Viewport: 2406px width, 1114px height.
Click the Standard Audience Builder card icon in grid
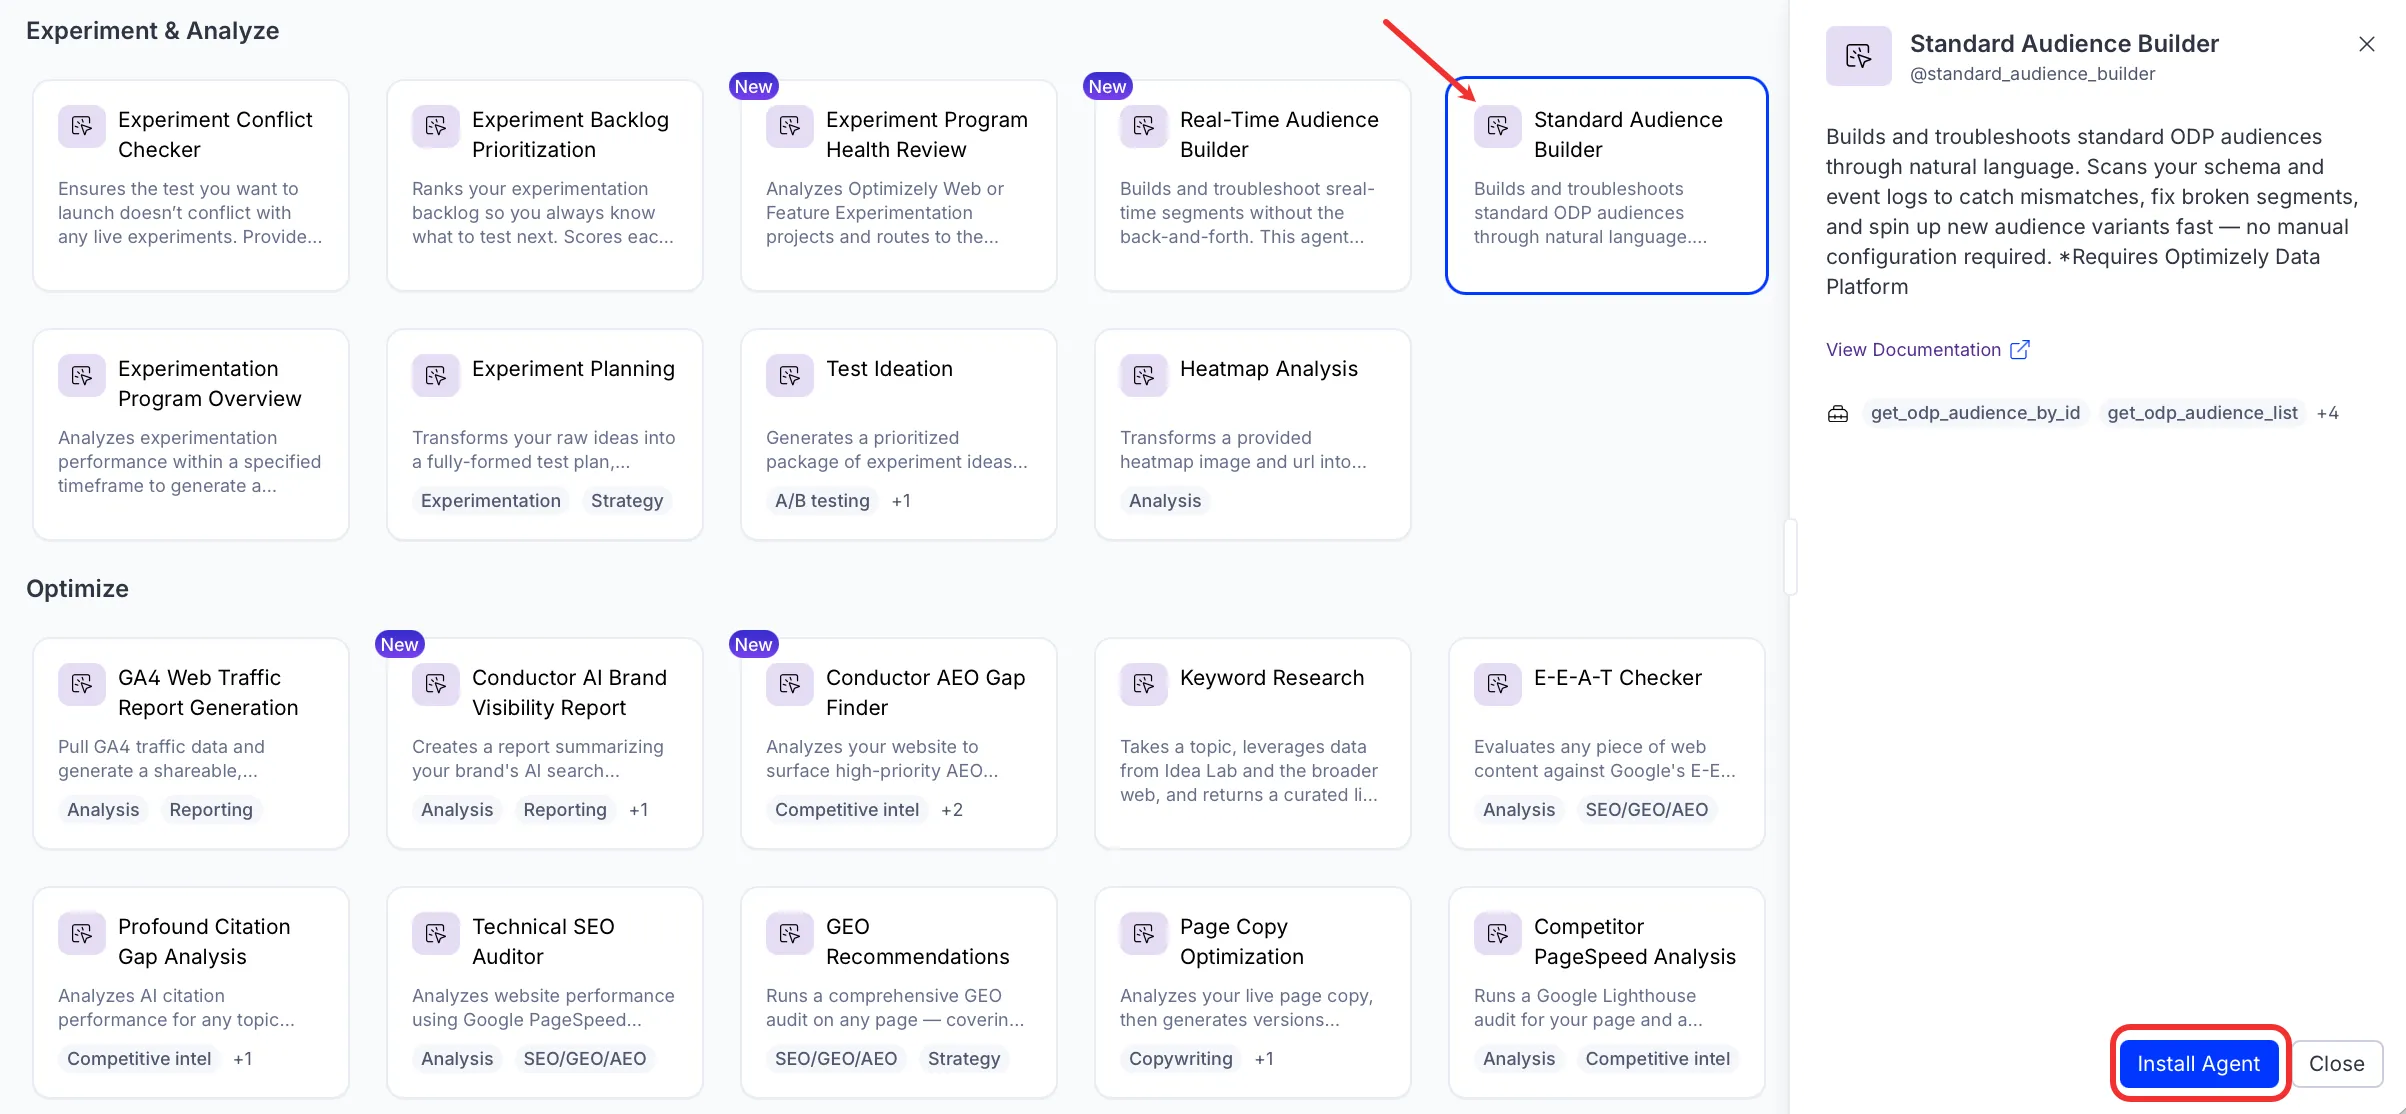(x=1498, y=126)
